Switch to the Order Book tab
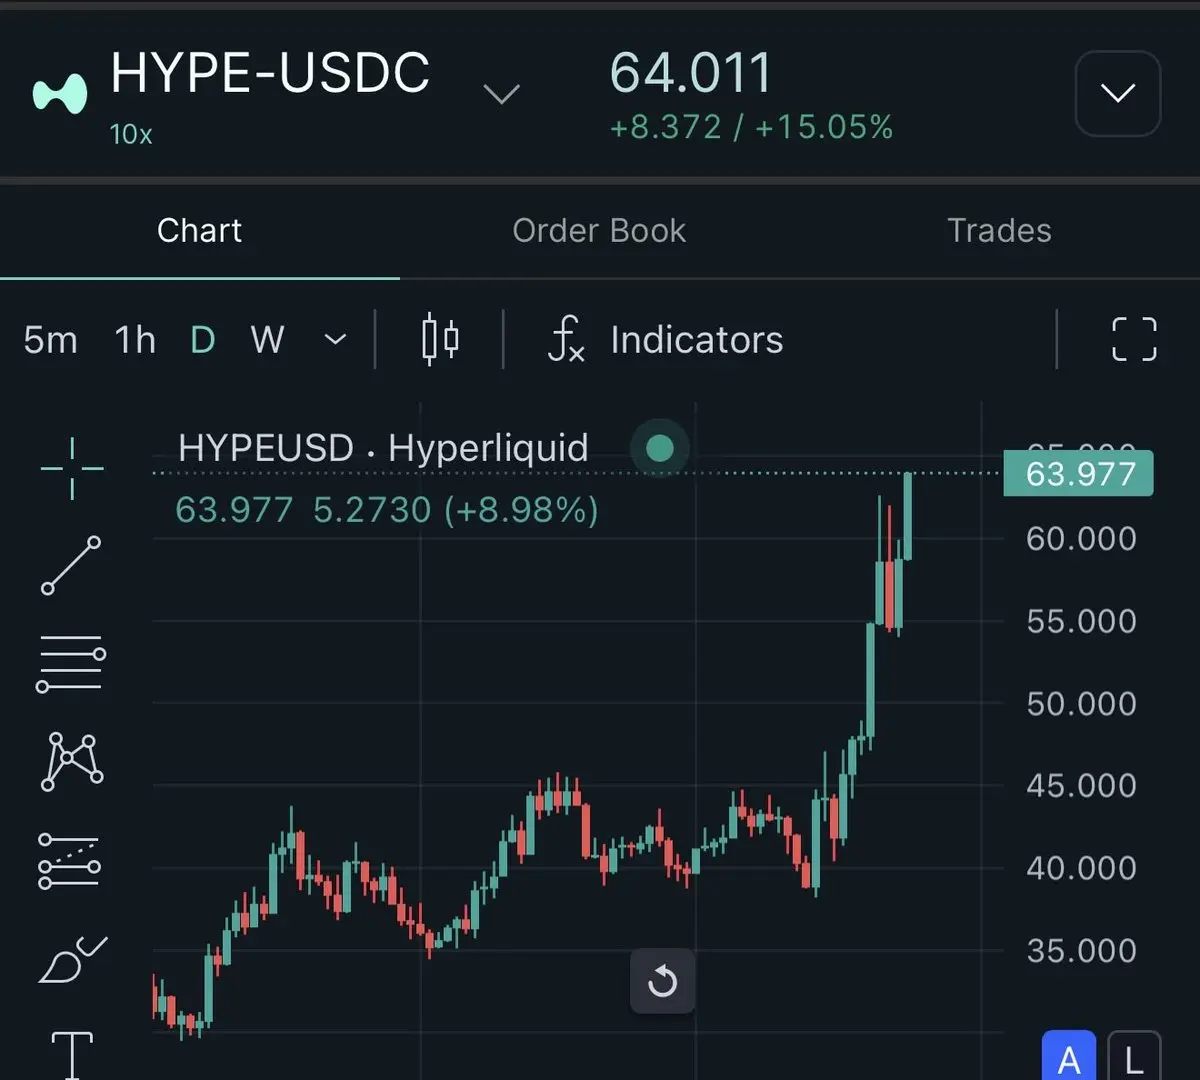Image resolution: width=1200 pixels, height=1080 pixels. (599, 231)
